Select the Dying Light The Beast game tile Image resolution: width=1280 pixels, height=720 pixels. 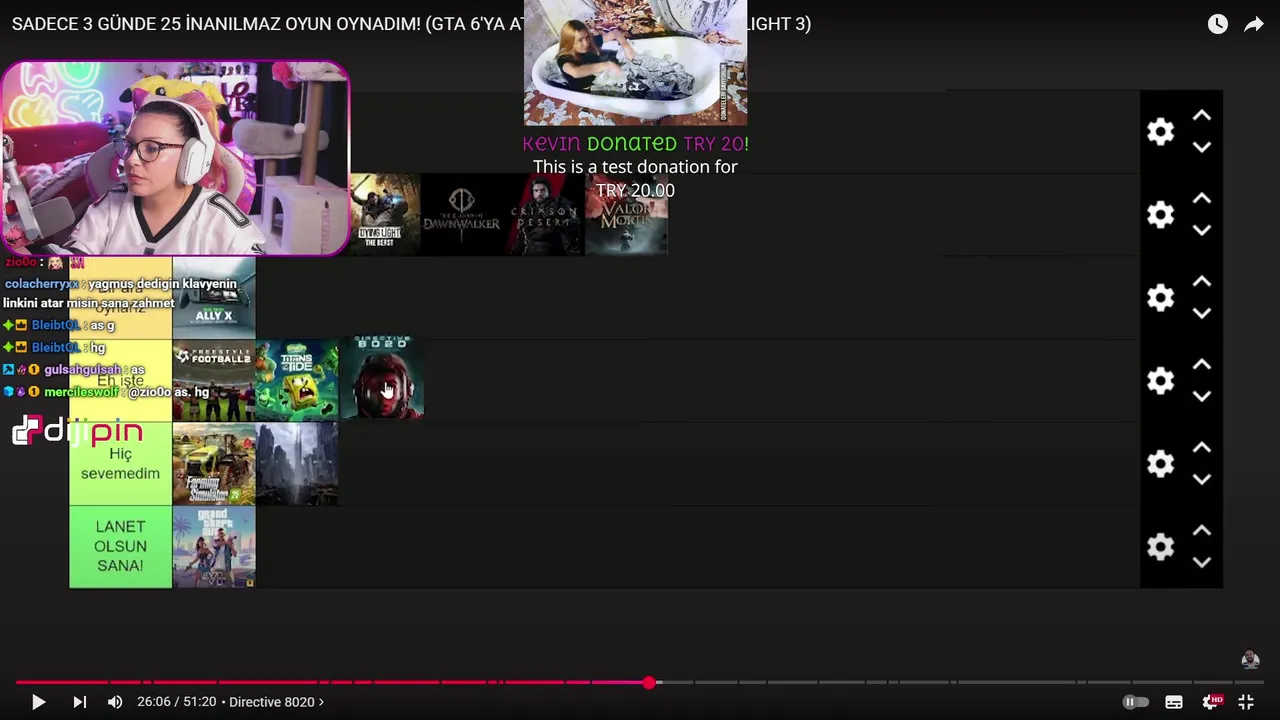[x=384, y=215]
